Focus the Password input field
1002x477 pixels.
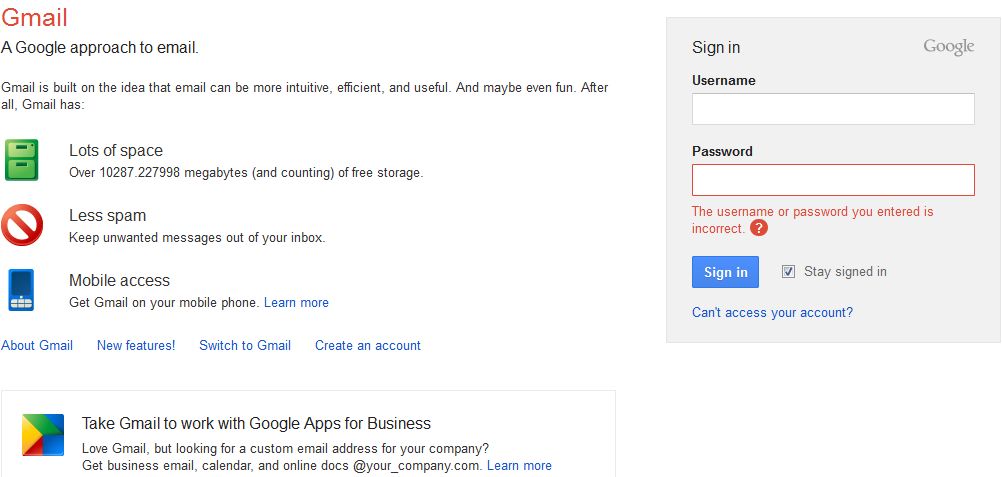tap(833, 180)
